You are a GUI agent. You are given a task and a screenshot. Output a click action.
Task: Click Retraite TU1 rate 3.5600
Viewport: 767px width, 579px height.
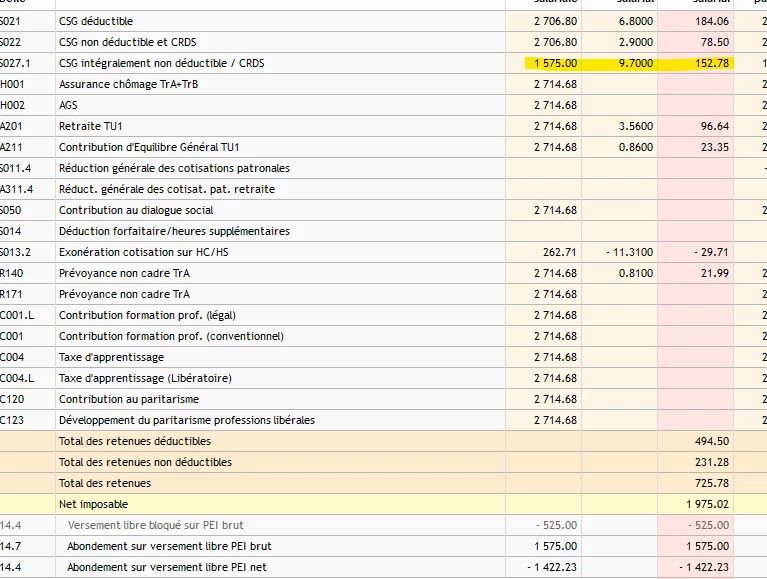(x=635, y=126)
